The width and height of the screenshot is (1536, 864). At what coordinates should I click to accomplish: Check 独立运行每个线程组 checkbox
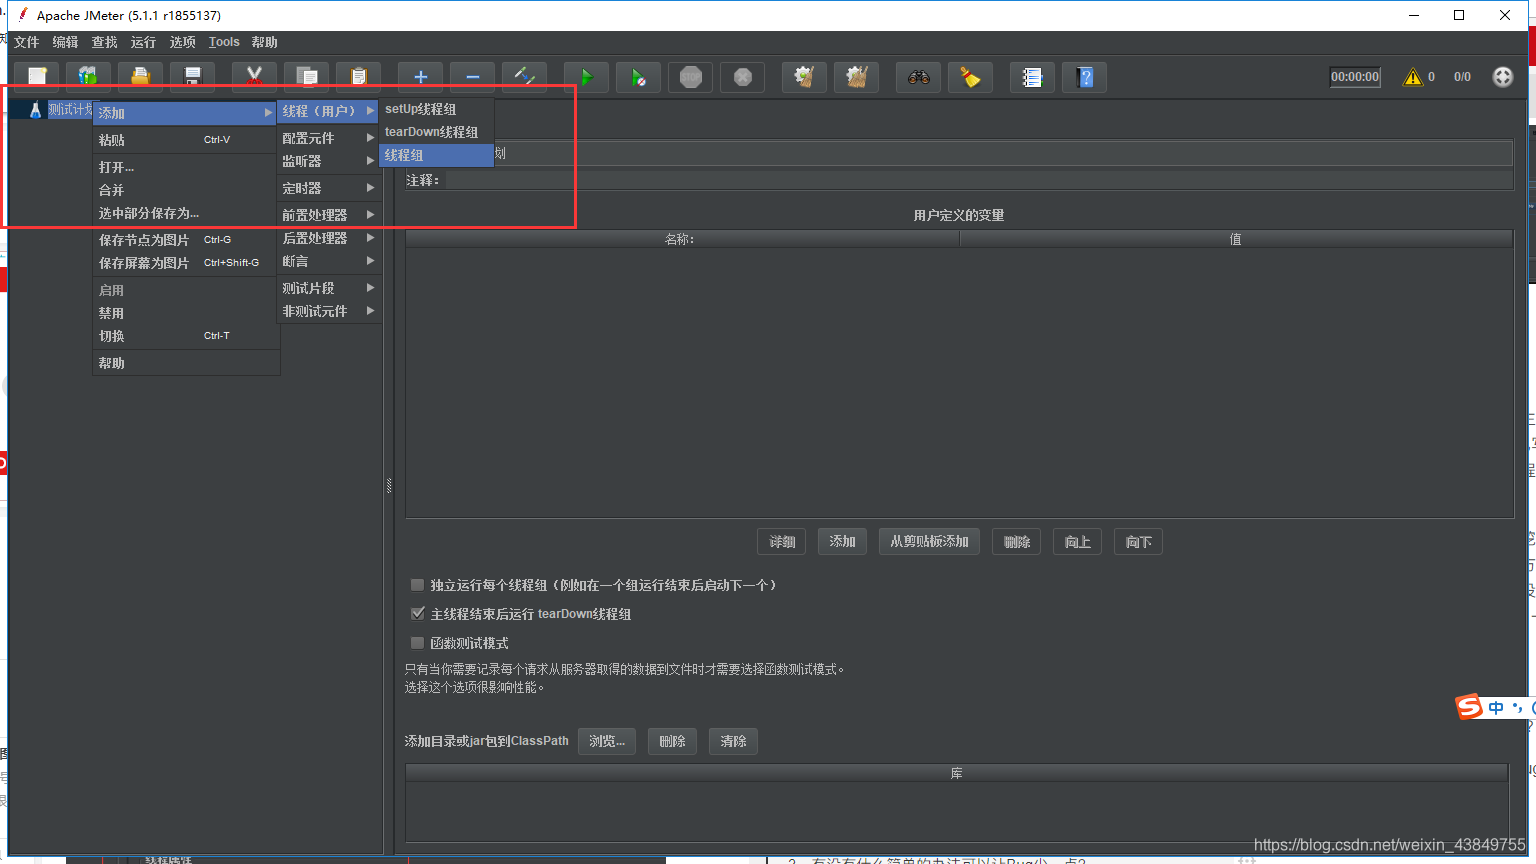click(x=418, y=585)
